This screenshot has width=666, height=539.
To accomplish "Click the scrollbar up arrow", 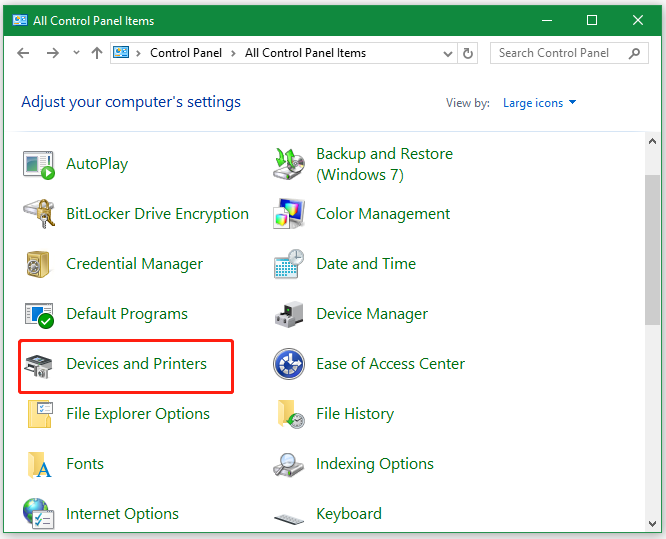I will pyautogui.click(x=652, y=141).
